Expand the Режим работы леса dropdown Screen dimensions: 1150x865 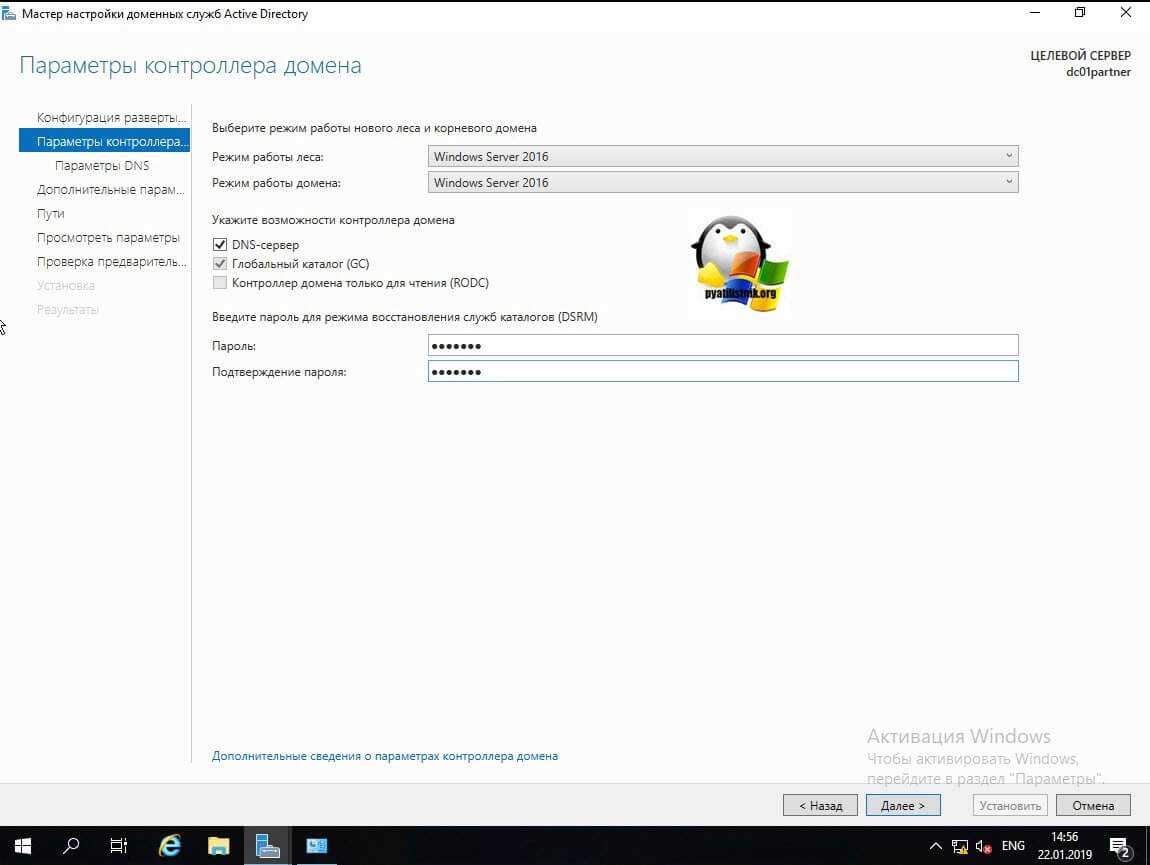(x=722, y=156)
